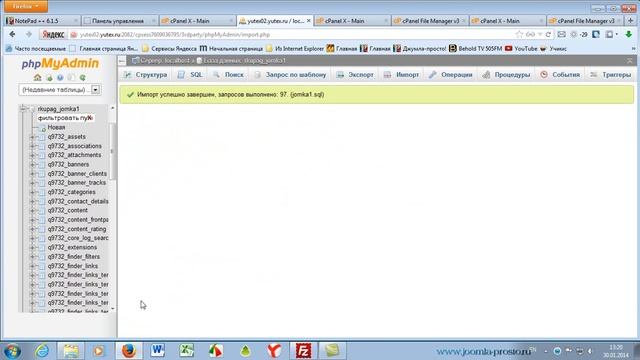Image resolution: width=640 pixels, height=360 pixels.
Task: Expand the q9732_banner_tracks table node
Action: pos(33,183)
